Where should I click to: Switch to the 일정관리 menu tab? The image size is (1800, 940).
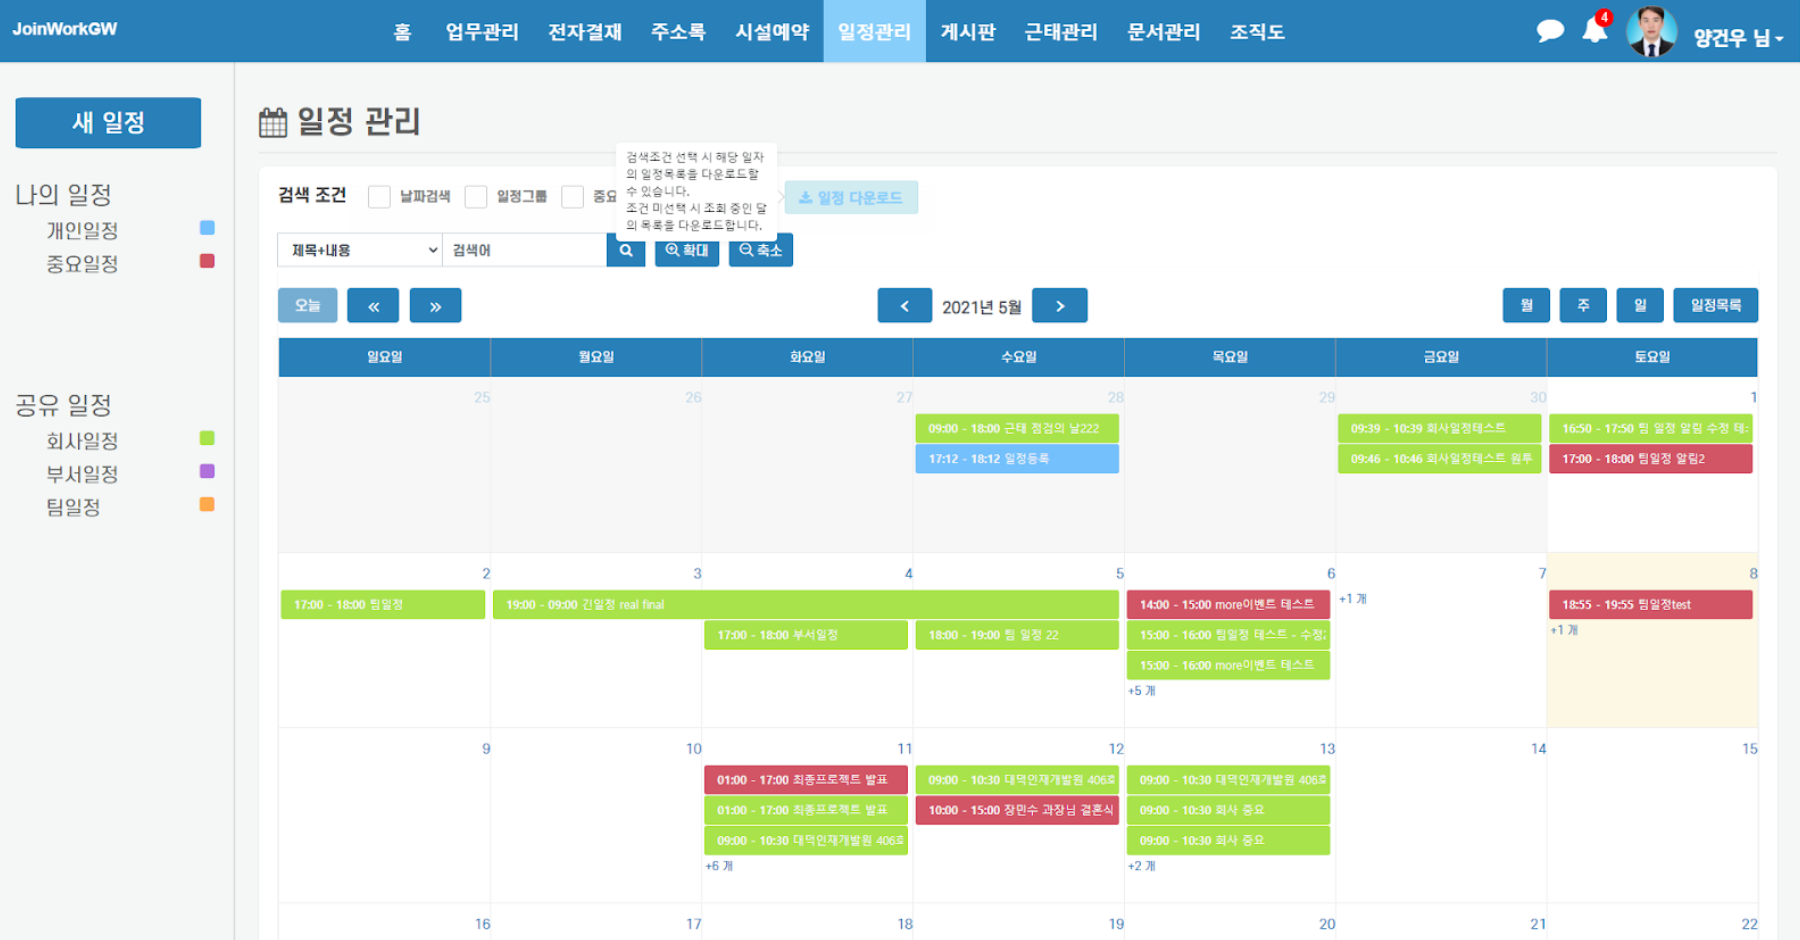[874, 31]
